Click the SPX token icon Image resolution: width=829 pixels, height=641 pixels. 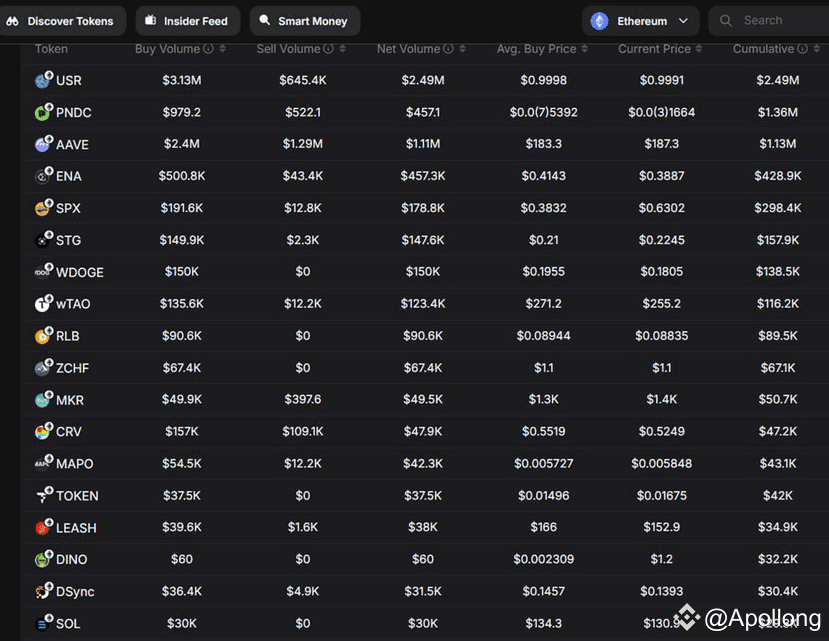pos(44,208)
